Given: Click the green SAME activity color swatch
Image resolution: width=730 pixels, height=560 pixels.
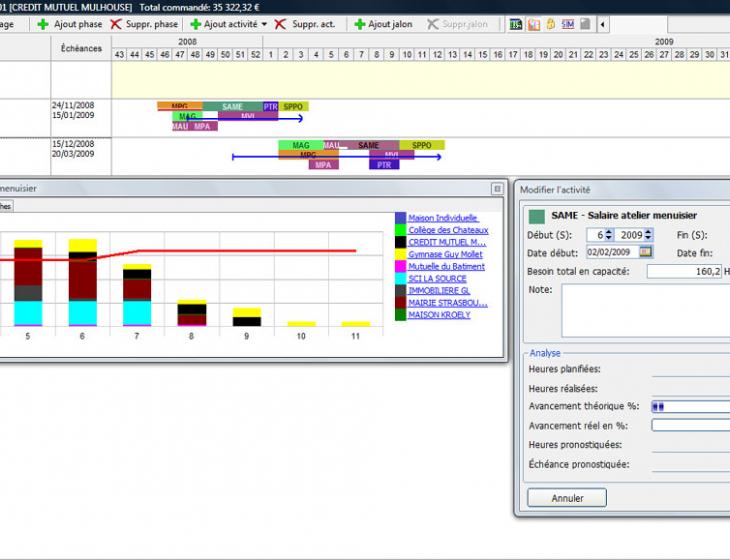Looking at the screenshot, I should tap(537, 216).
